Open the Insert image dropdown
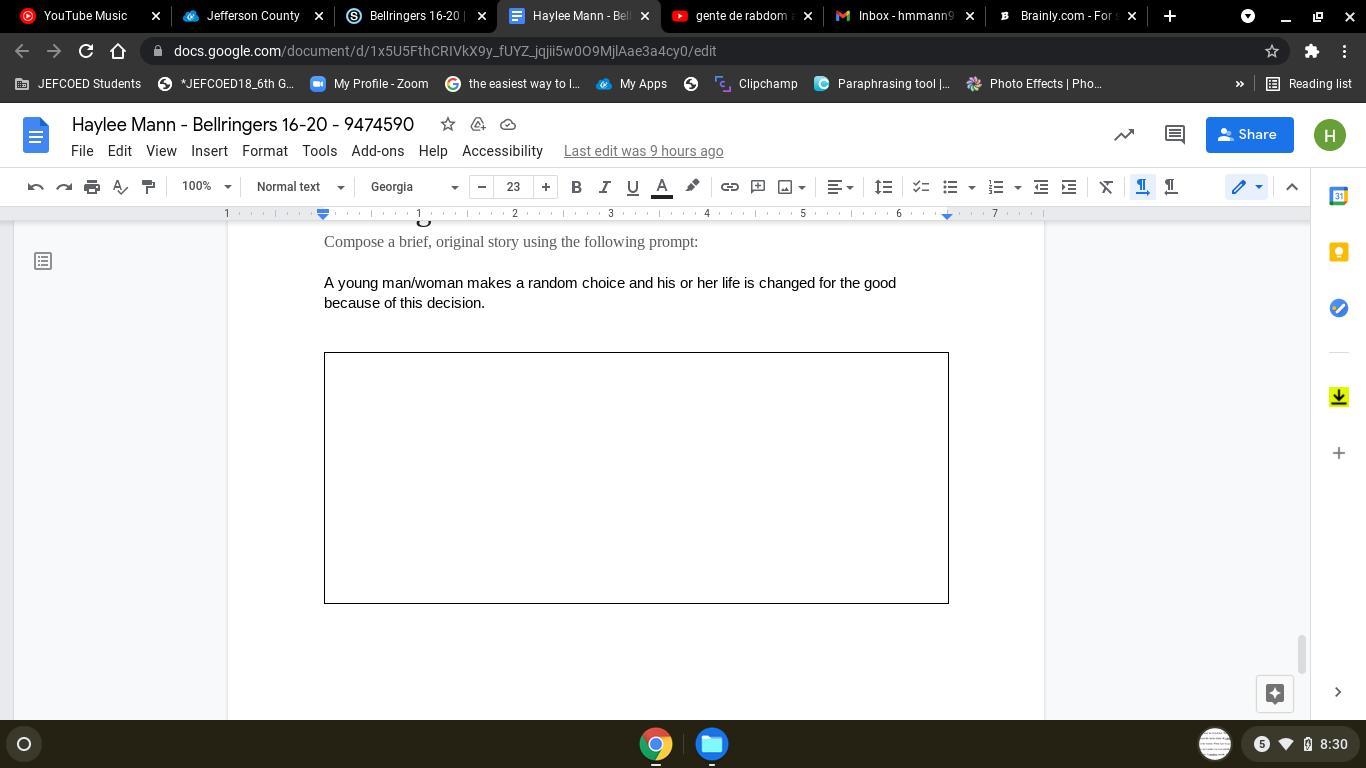The height and width of the screenshot is (768, 1366). [792, 187]
